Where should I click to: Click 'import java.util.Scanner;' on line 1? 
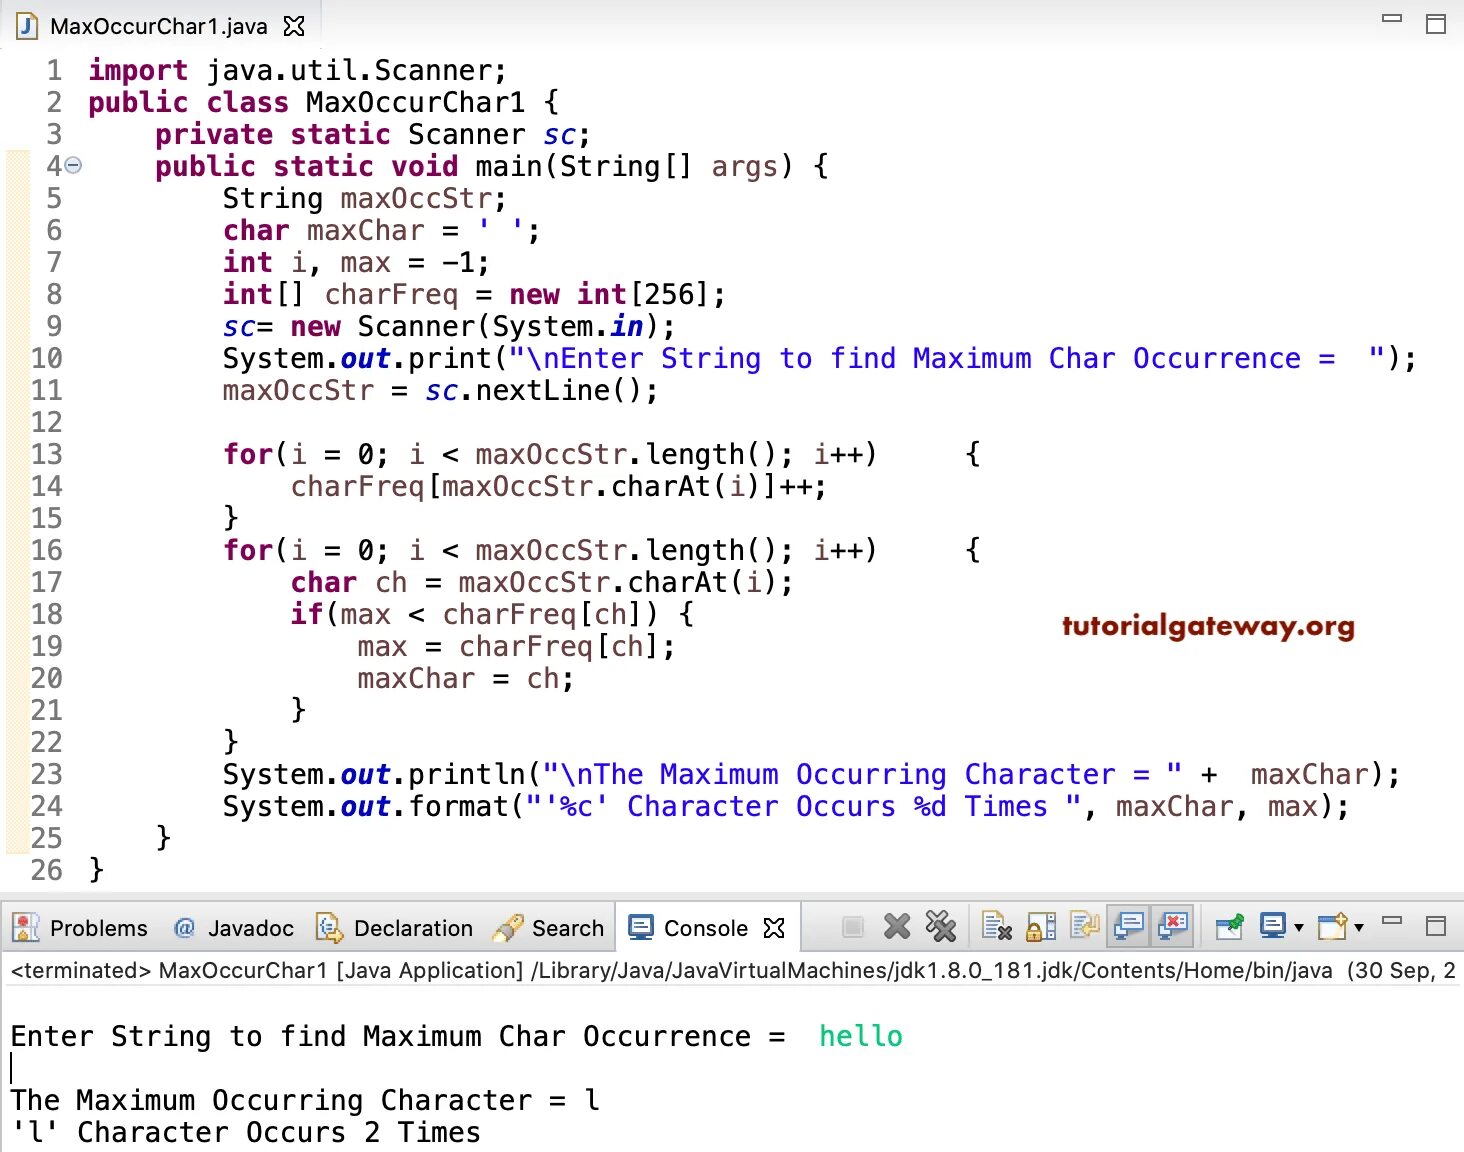pos(297,70)
